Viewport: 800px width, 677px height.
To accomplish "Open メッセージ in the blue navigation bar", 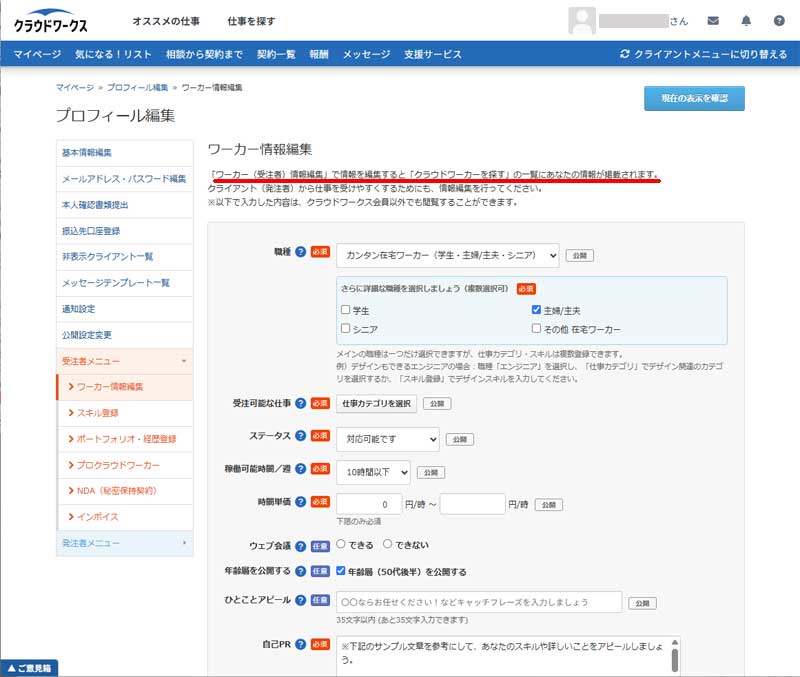I will click(366, 54).
